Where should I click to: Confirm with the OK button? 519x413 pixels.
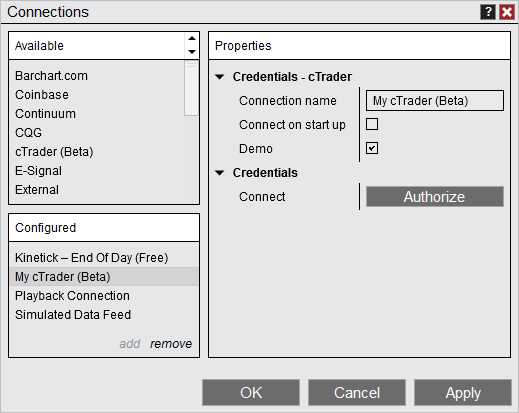click(x=251, y=392)
